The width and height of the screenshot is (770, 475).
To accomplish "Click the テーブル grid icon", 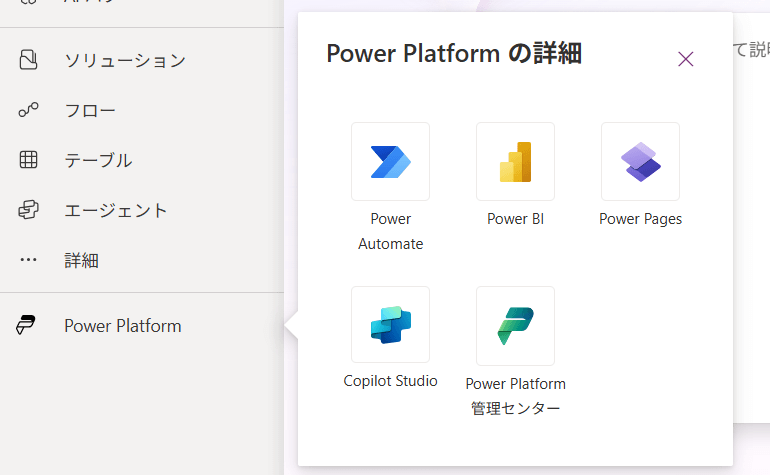I will click(28, 160).
